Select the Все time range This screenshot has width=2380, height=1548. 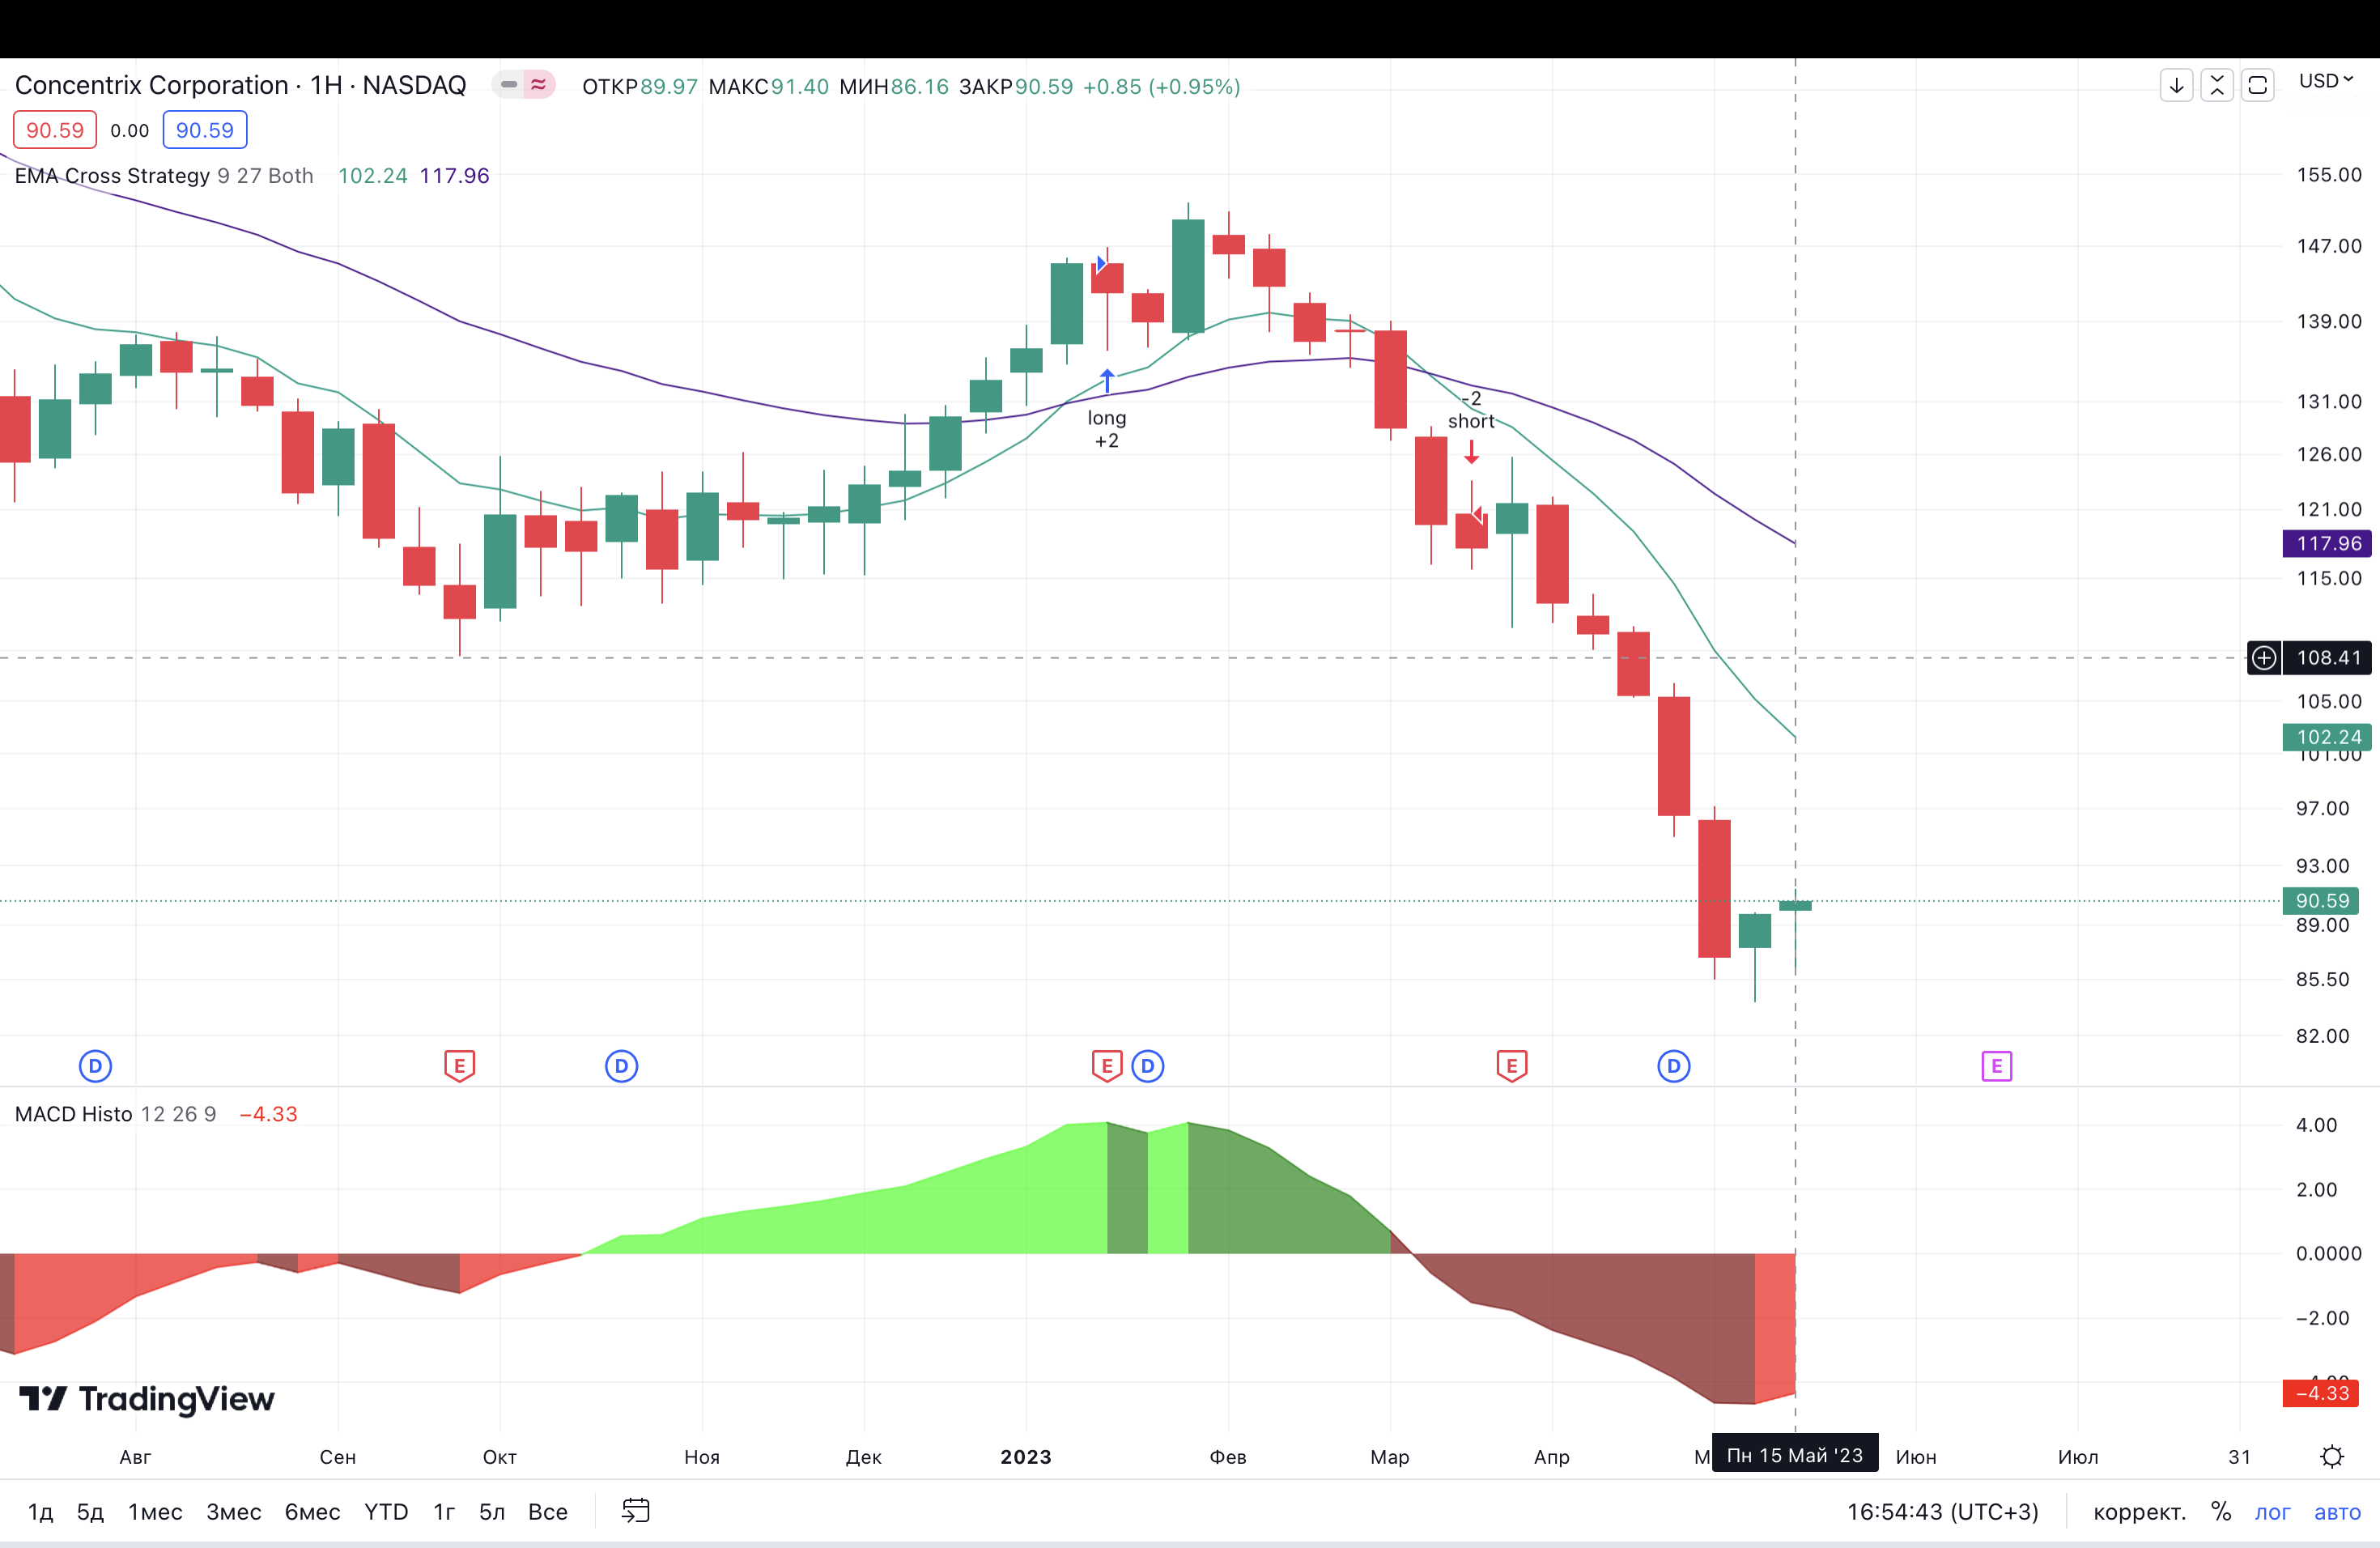548,1511
